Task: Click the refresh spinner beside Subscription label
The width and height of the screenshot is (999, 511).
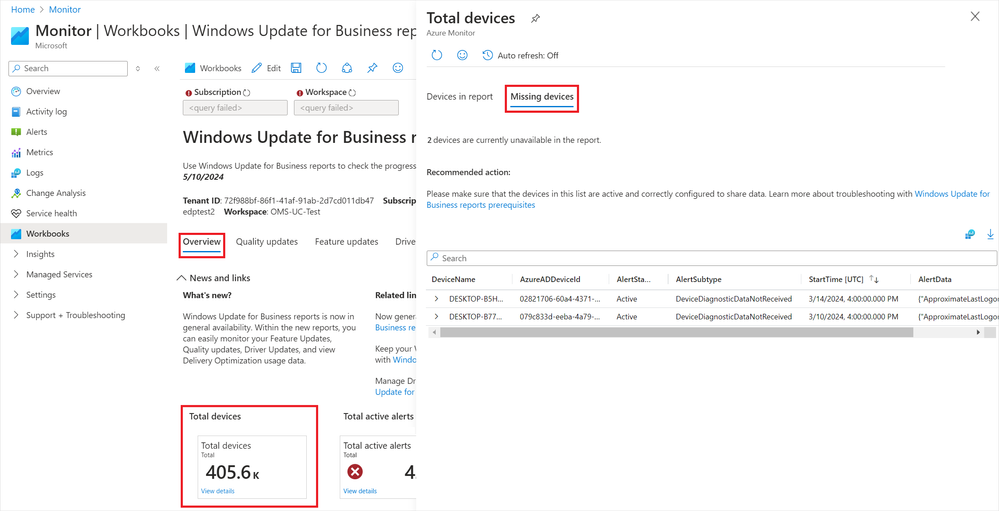Action: 248,92
